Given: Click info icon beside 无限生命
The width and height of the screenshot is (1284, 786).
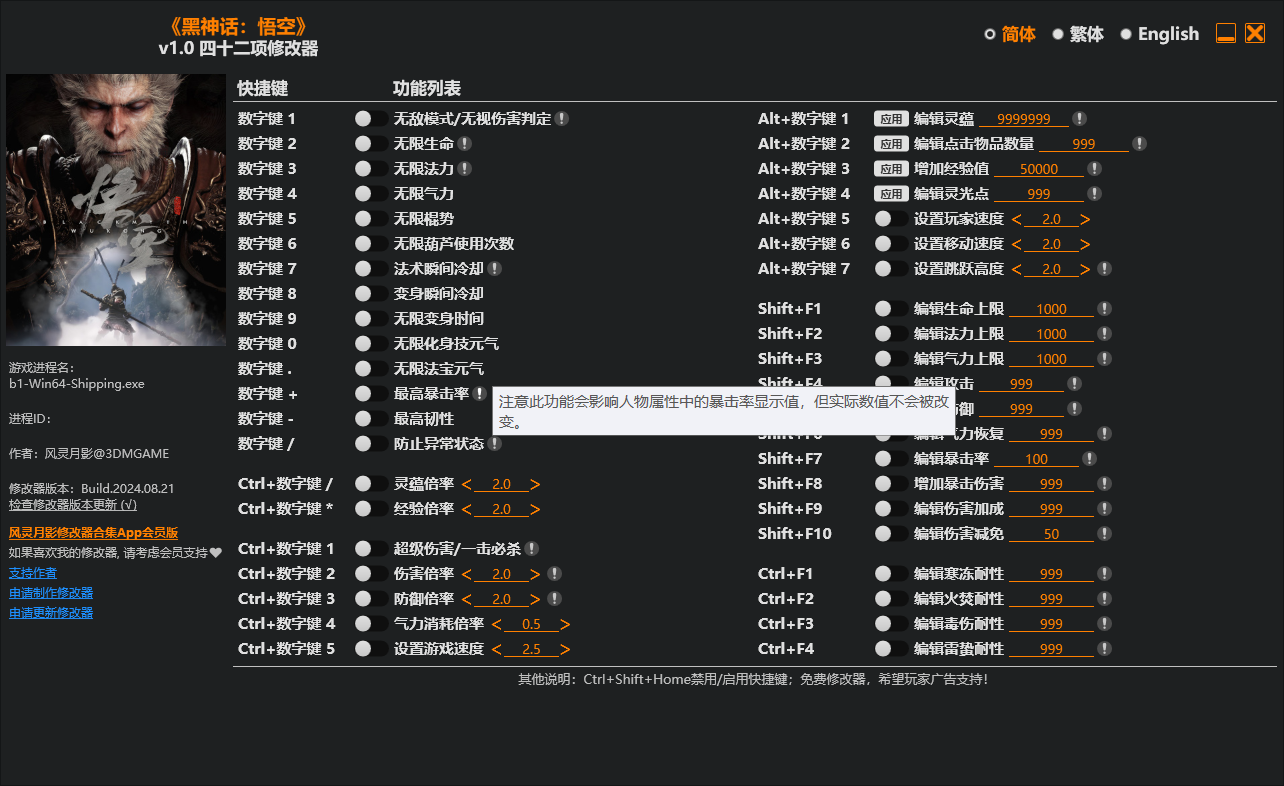Looking at the screenshot, I should [464, 144].
